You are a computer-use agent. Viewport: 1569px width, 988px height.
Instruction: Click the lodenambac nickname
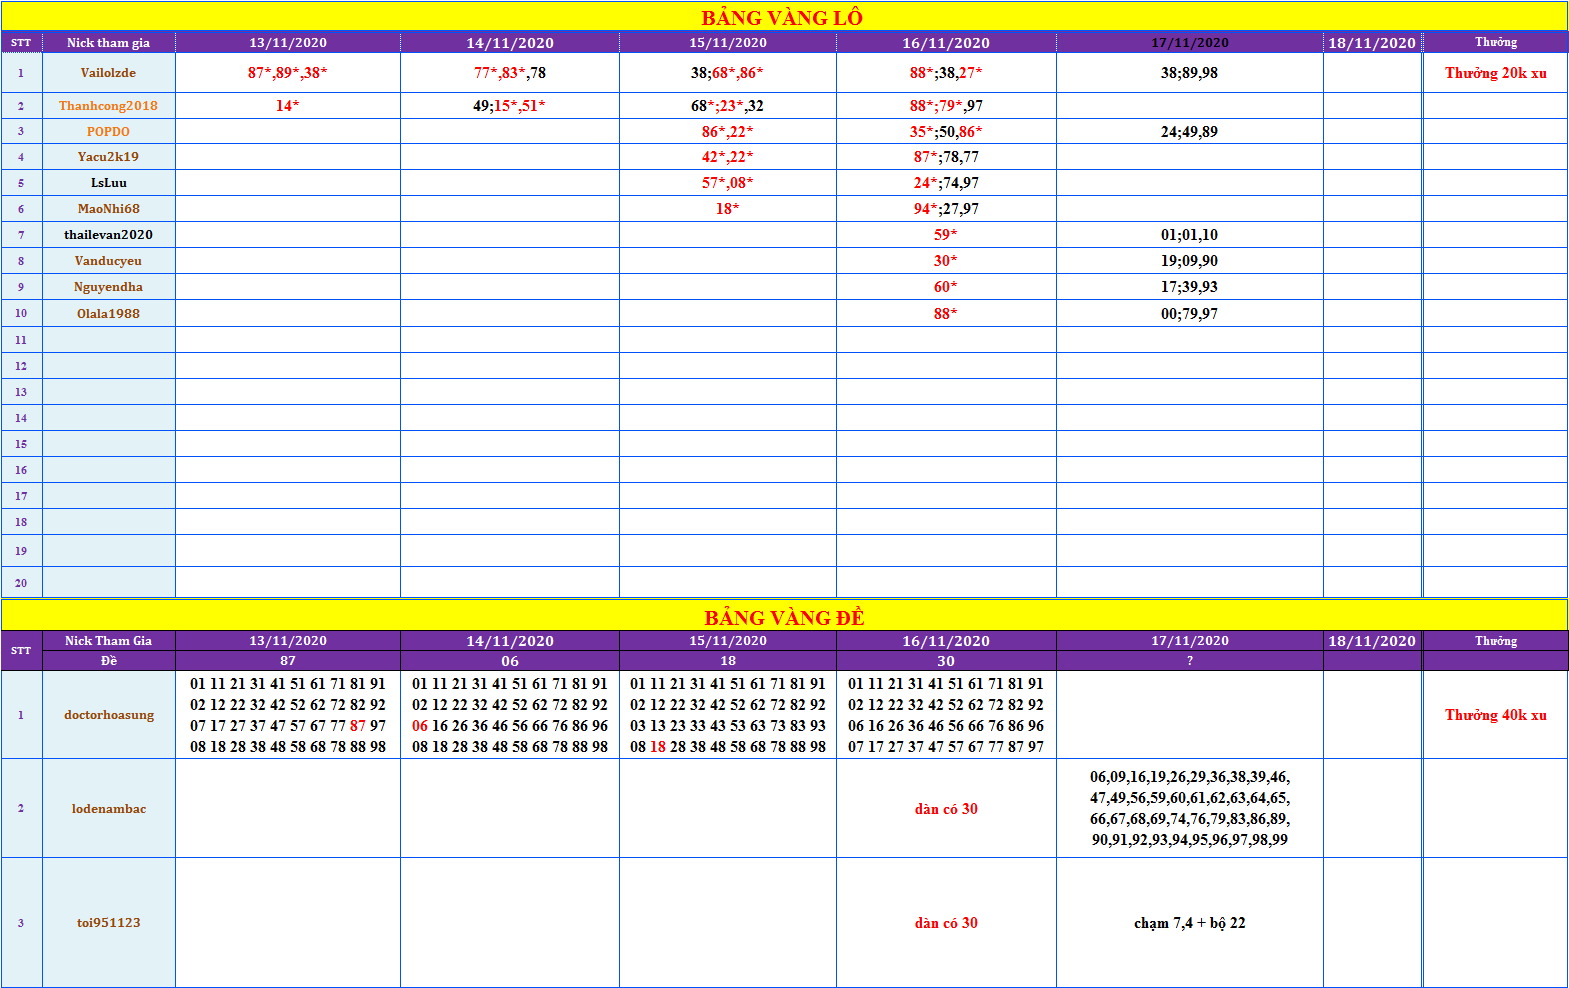pos(109,809)
